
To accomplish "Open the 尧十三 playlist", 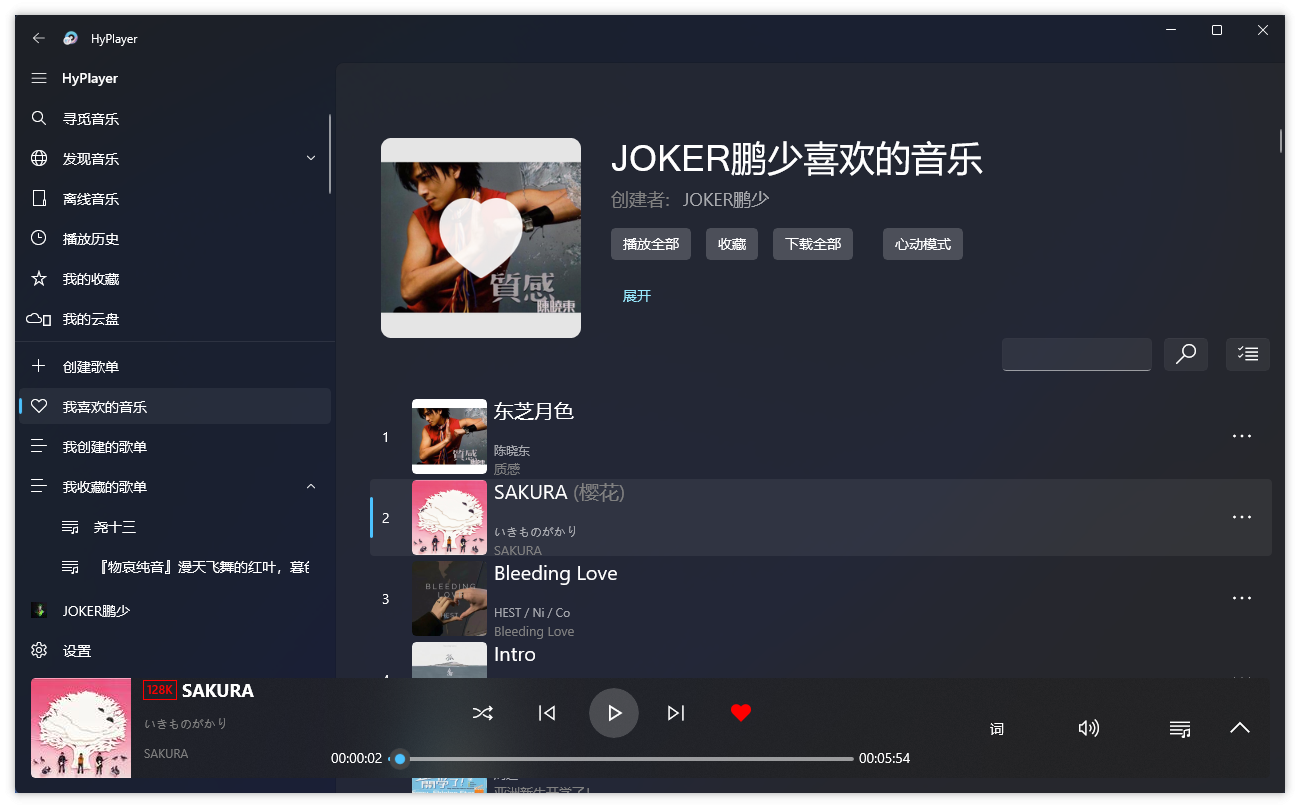I will point(175,527).
